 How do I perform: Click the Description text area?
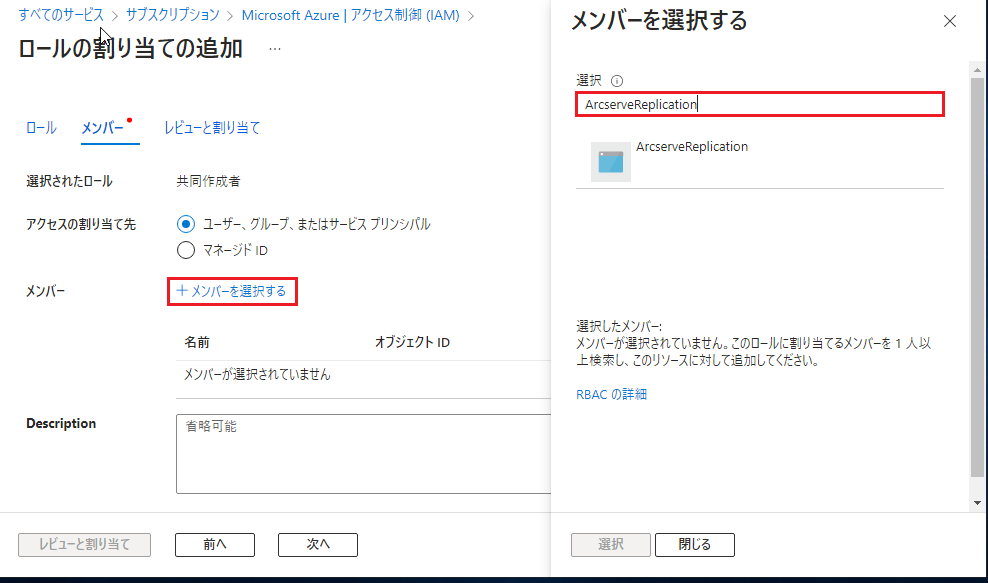(364, 454)
